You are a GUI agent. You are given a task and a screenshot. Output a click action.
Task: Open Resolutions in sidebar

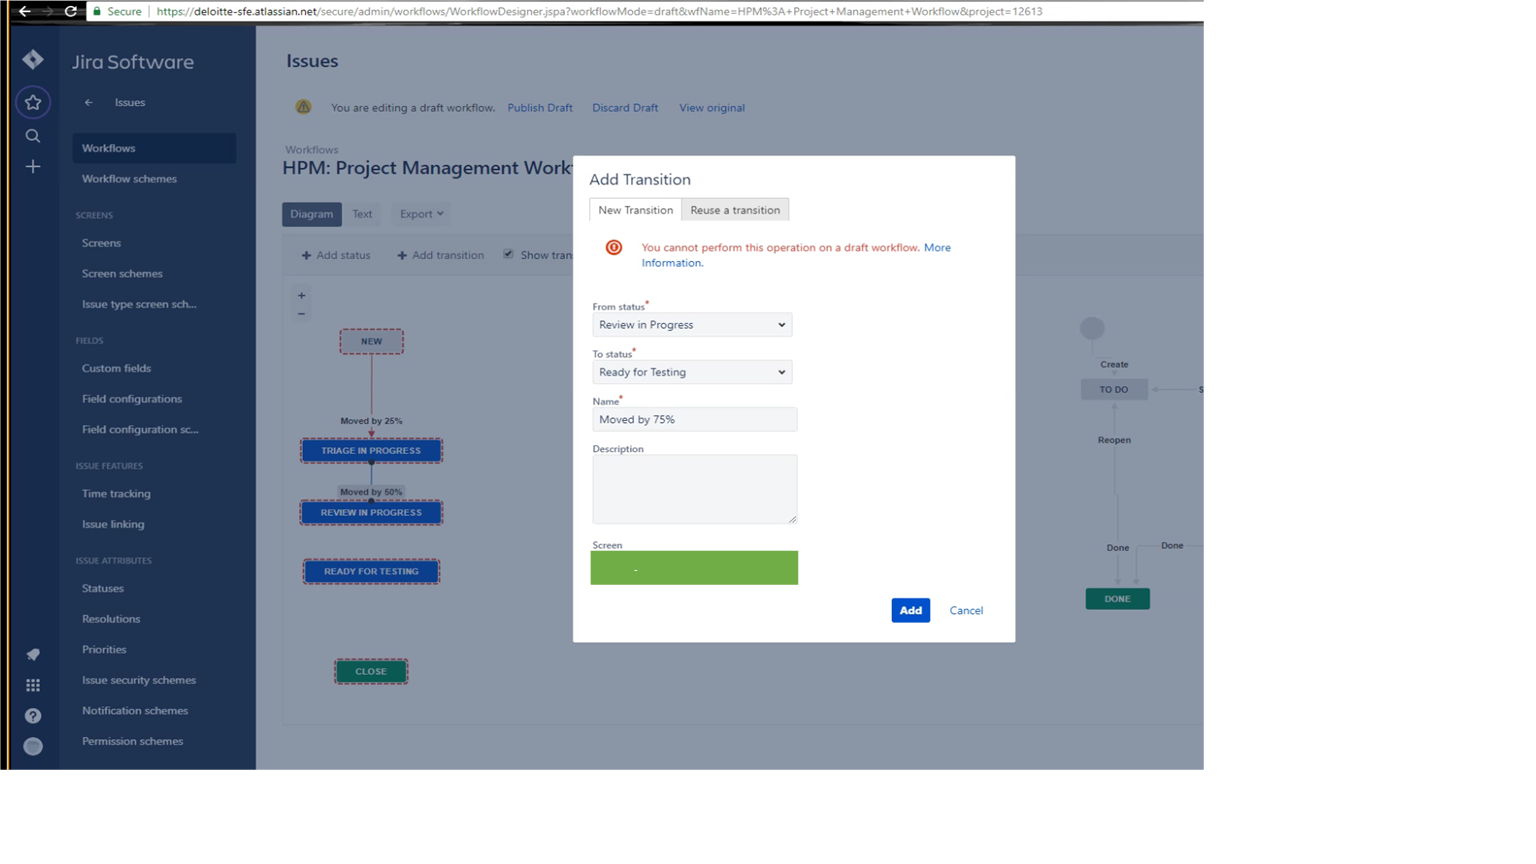point(111,619)
